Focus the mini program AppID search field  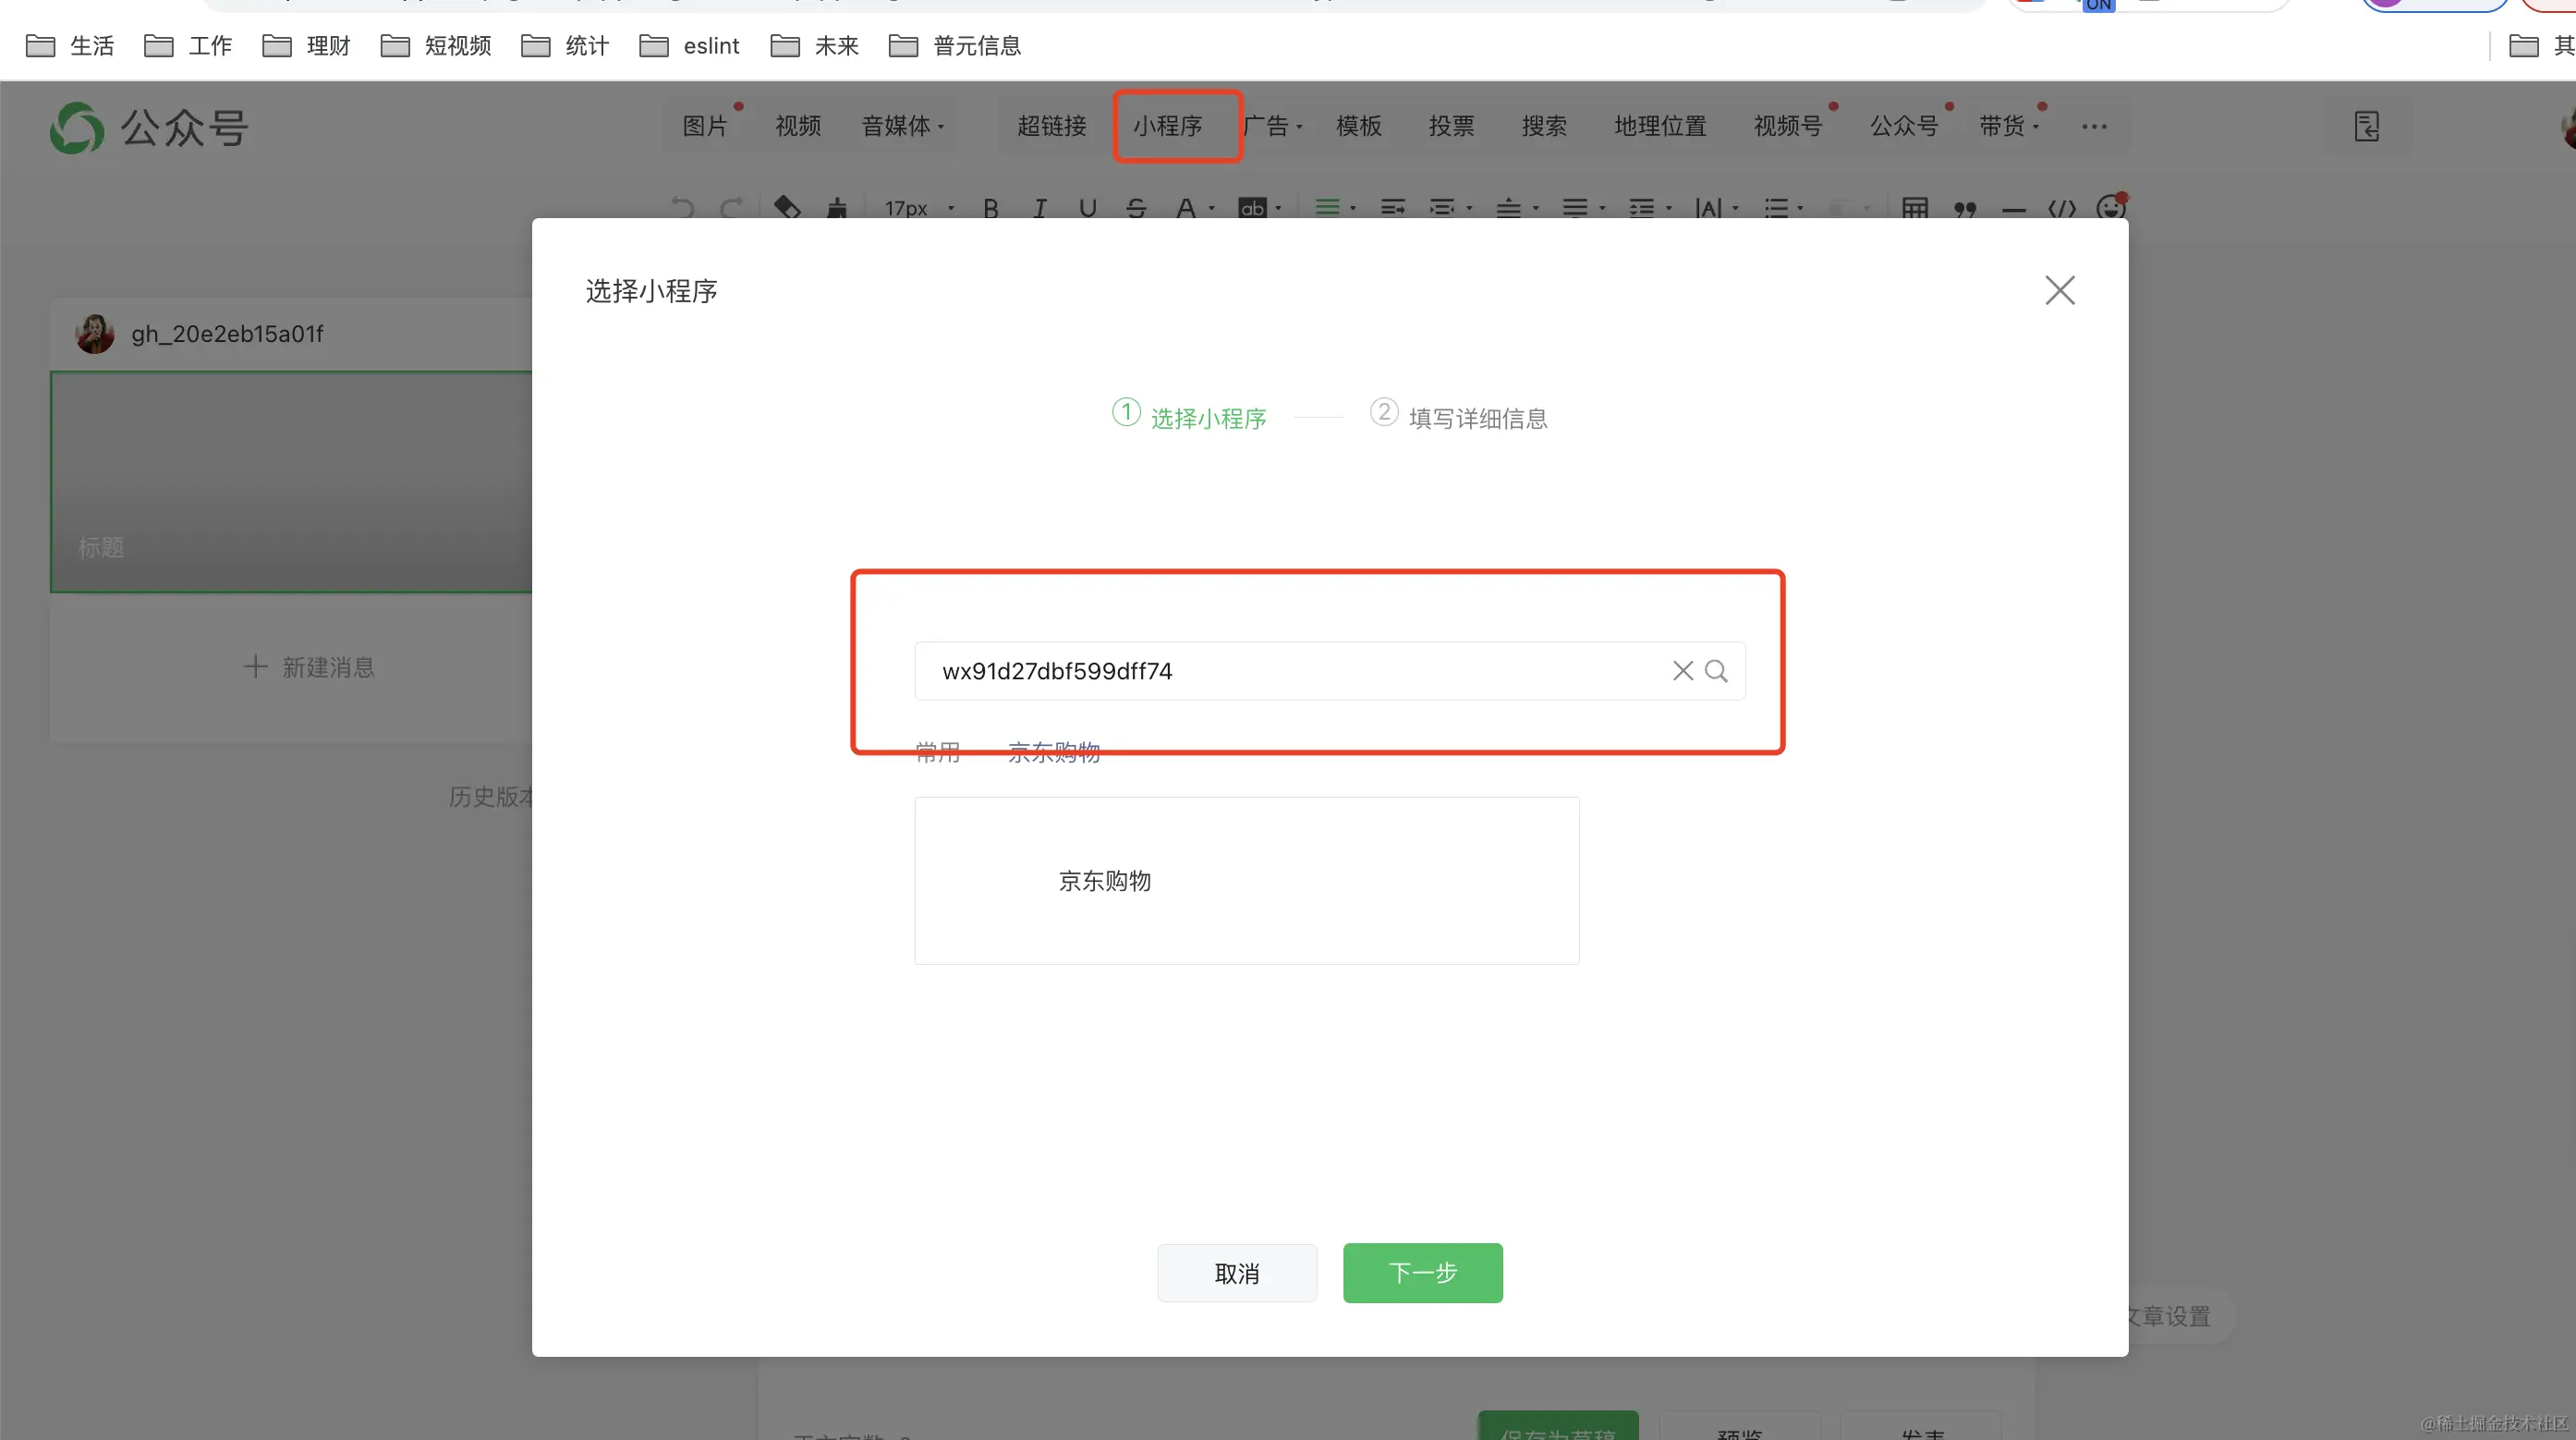[1290, 671]
